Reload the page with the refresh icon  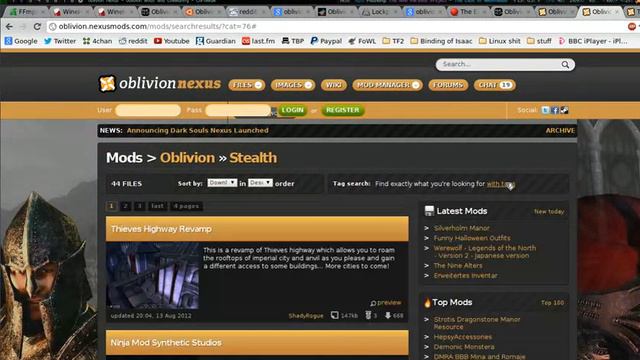click(37, 27)
